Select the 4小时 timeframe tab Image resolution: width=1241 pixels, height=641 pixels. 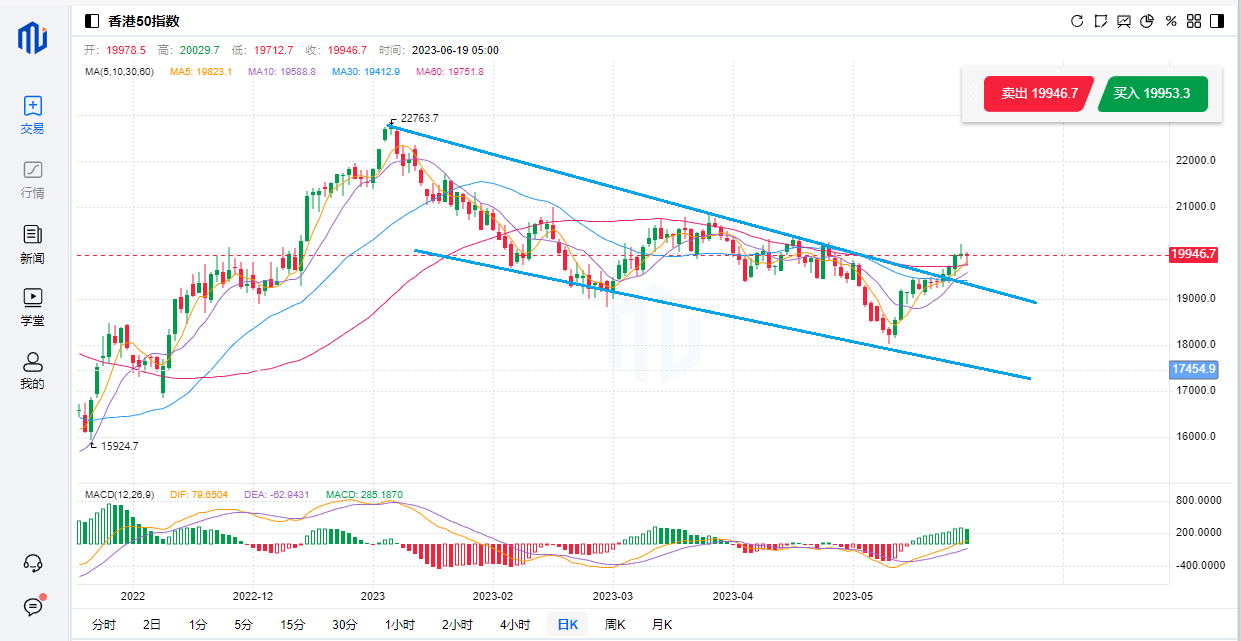516,624
